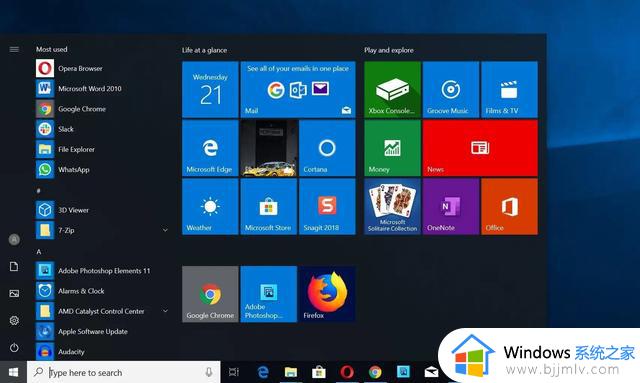Click the 'Most used' heading
Image resolution: width=640 pixels, height=383 pixels.
click(x=51, y=49)
